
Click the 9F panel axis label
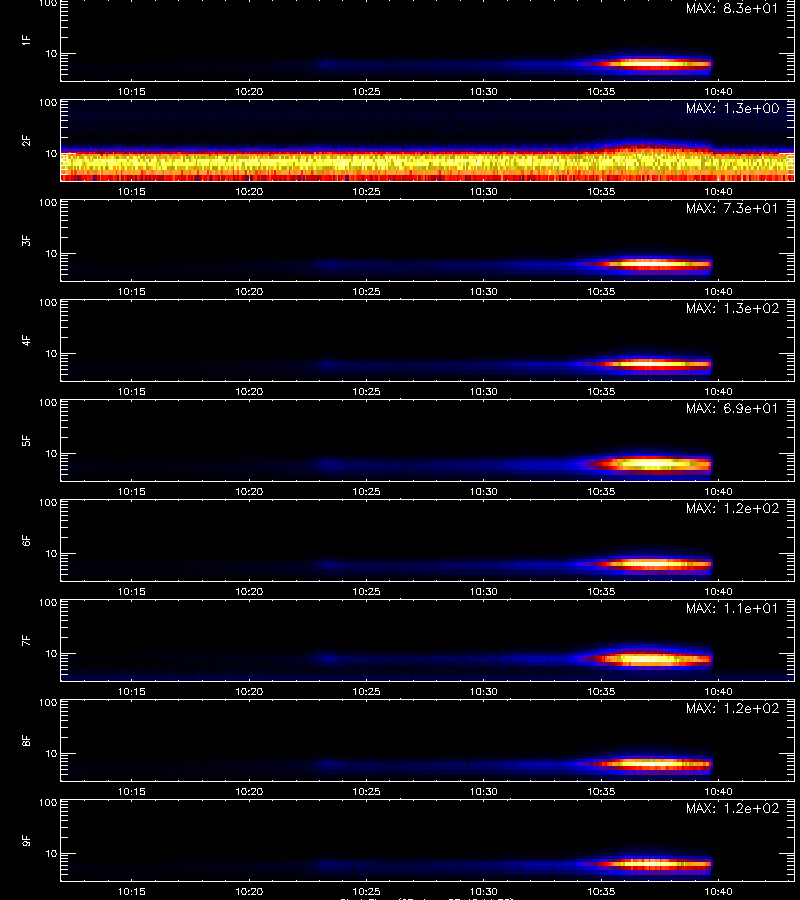(26, 841)
